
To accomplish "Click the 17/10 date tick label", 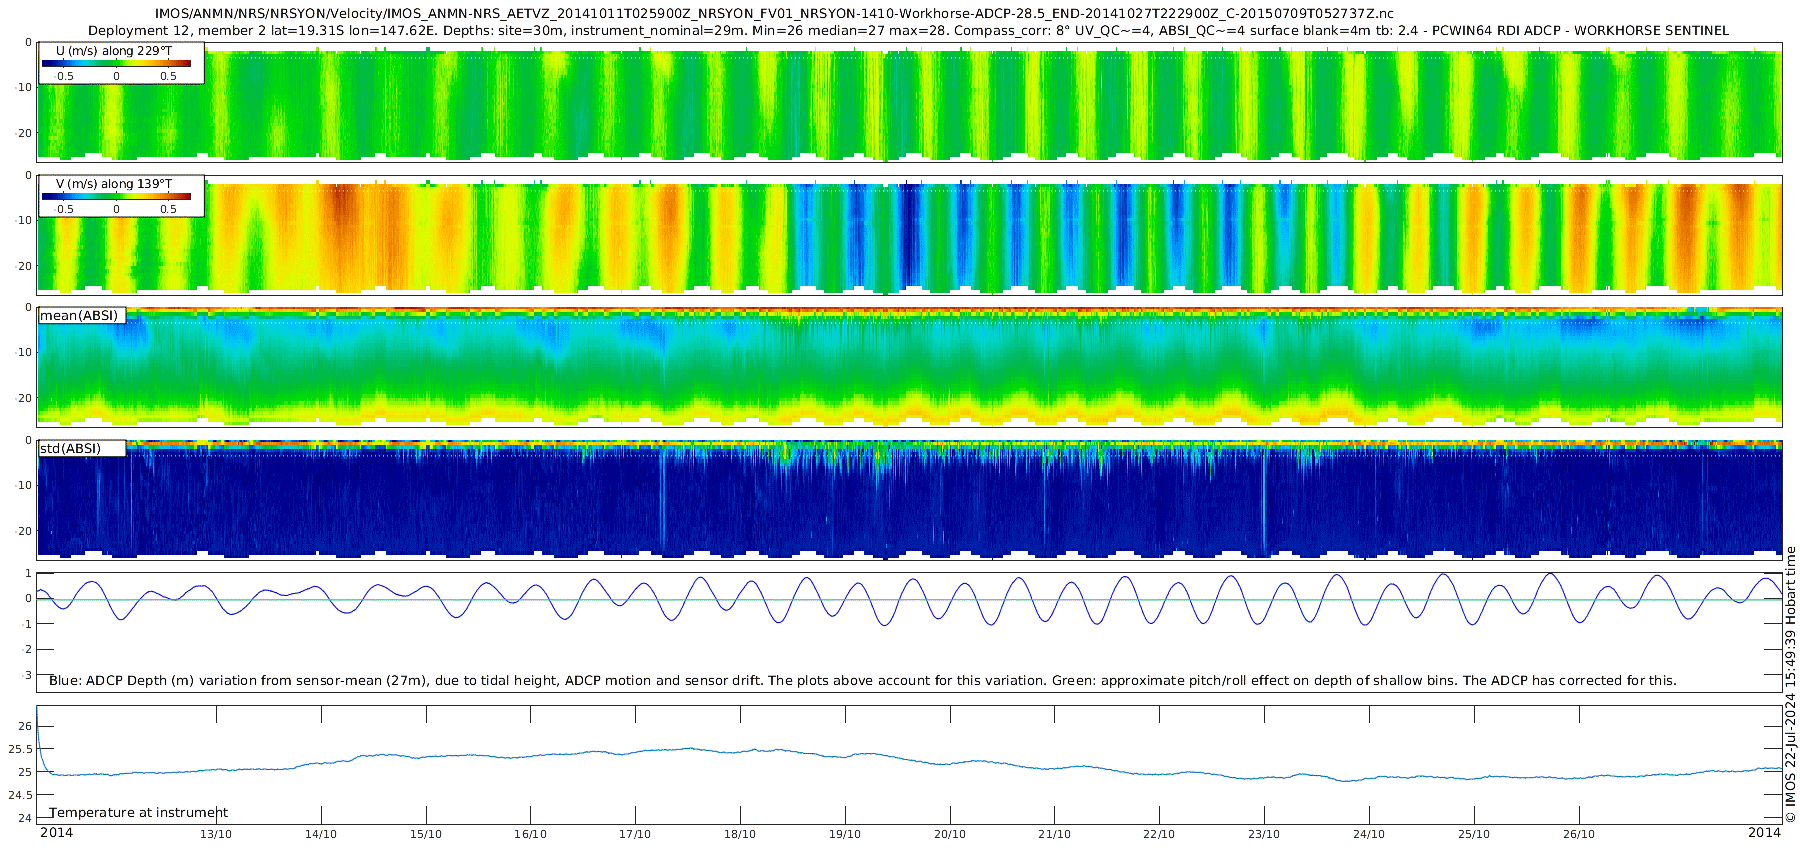I will pyautogui.click(x=635, y=834).
